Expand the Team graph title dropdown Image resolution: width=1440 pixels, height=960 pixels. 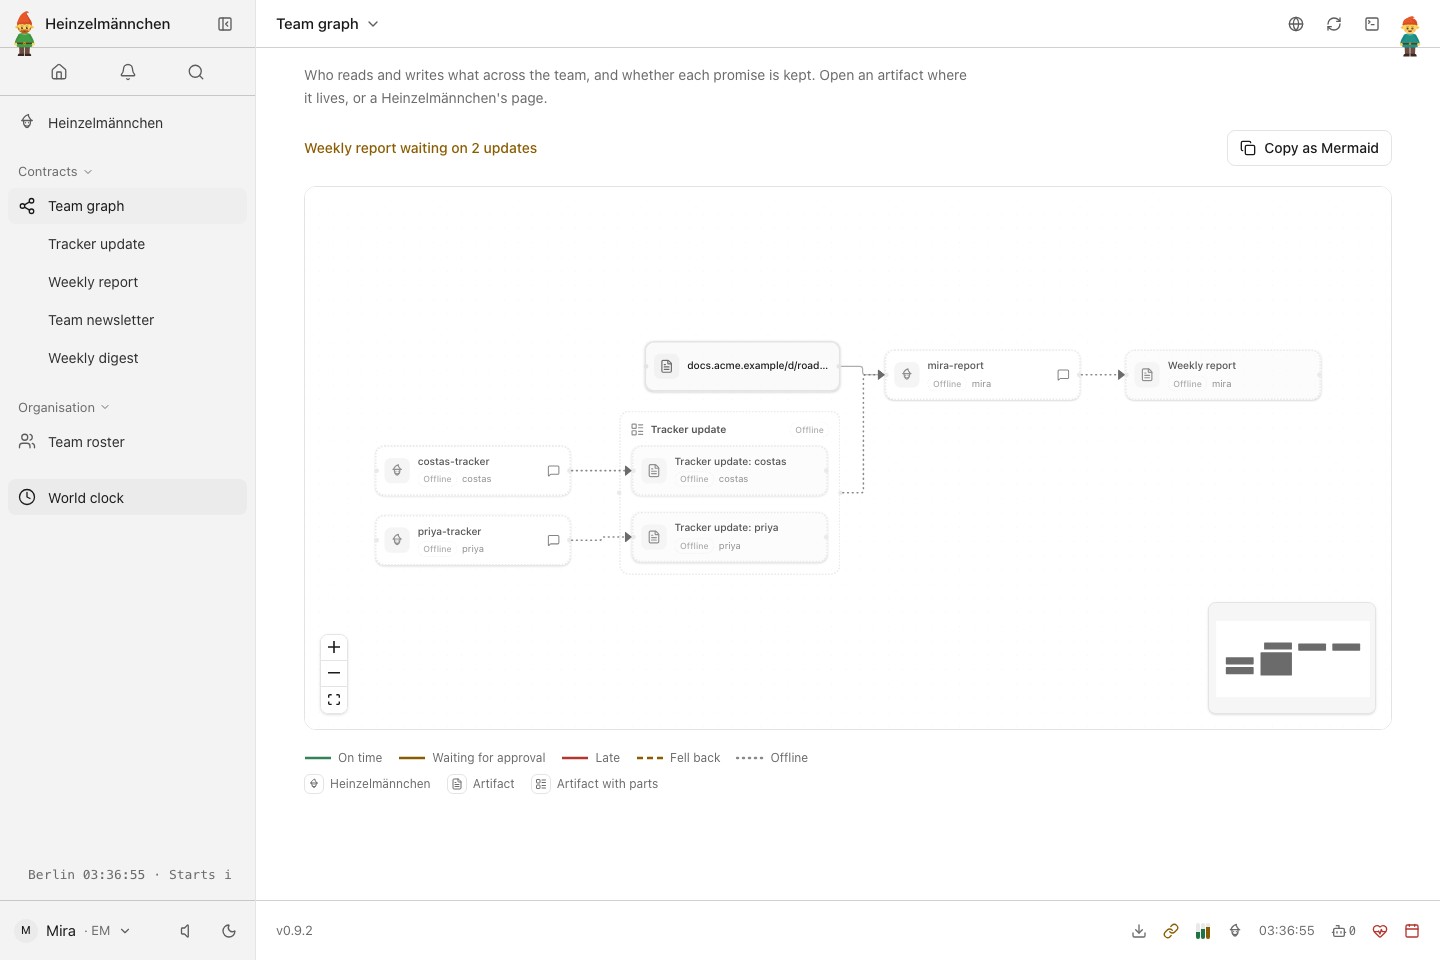[327, 24]
